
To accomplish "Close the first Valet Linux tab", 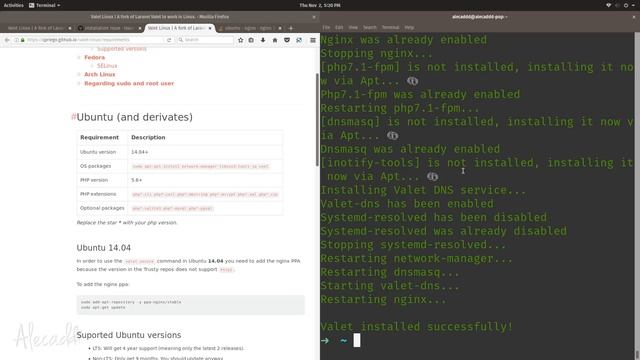I will pyautogui.click(x=70, y=28).
